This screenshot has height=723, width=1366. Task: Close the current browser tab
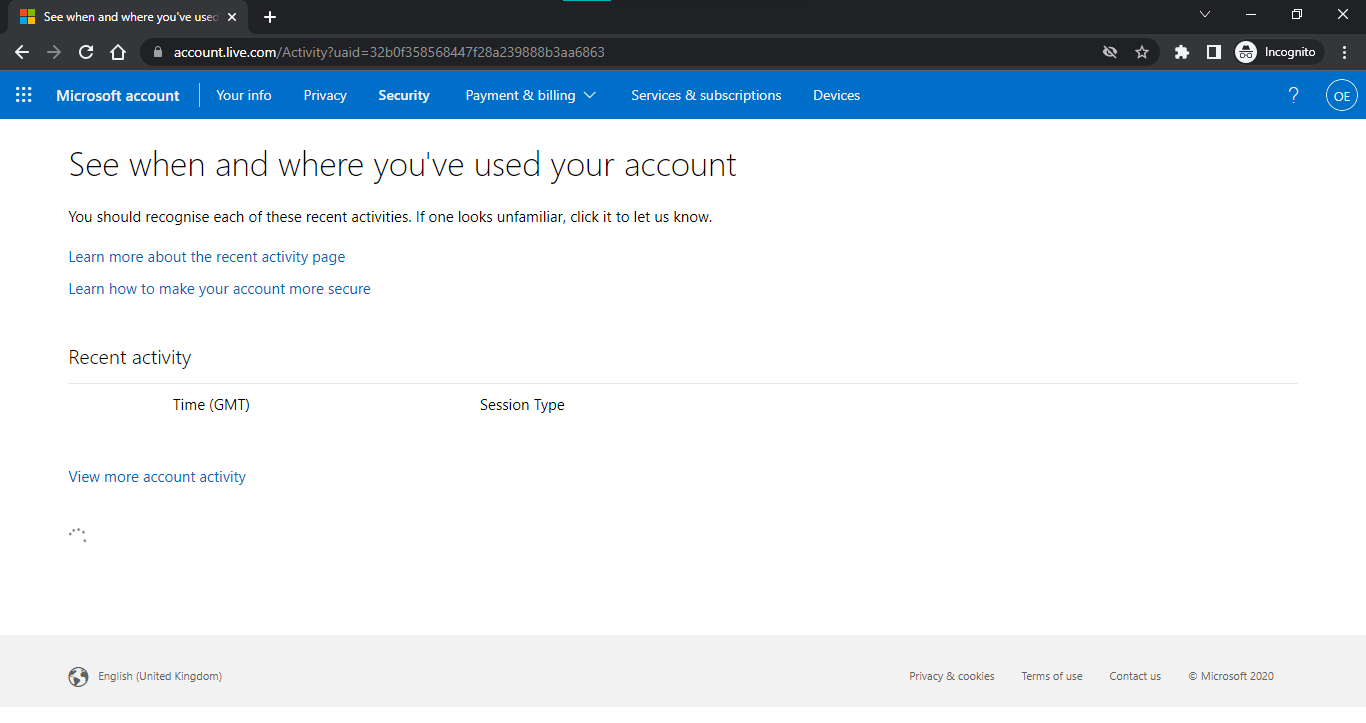click(x=232, y=17)
